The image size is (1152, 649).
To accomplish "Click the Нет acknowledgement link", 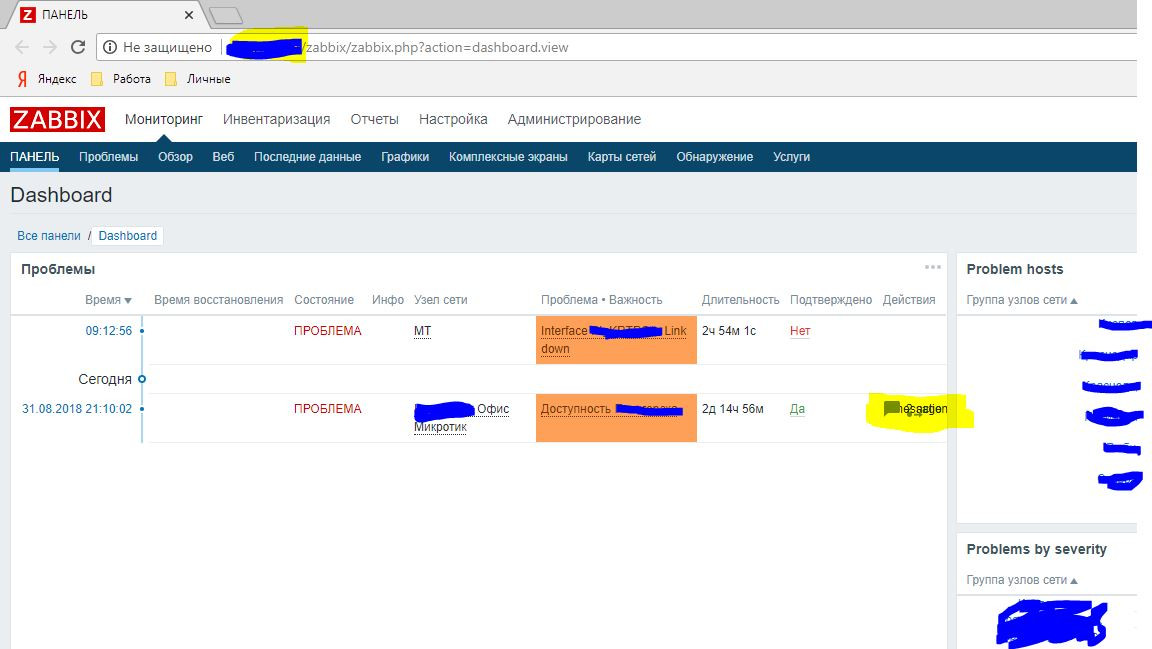I will [x=800, y=331].
